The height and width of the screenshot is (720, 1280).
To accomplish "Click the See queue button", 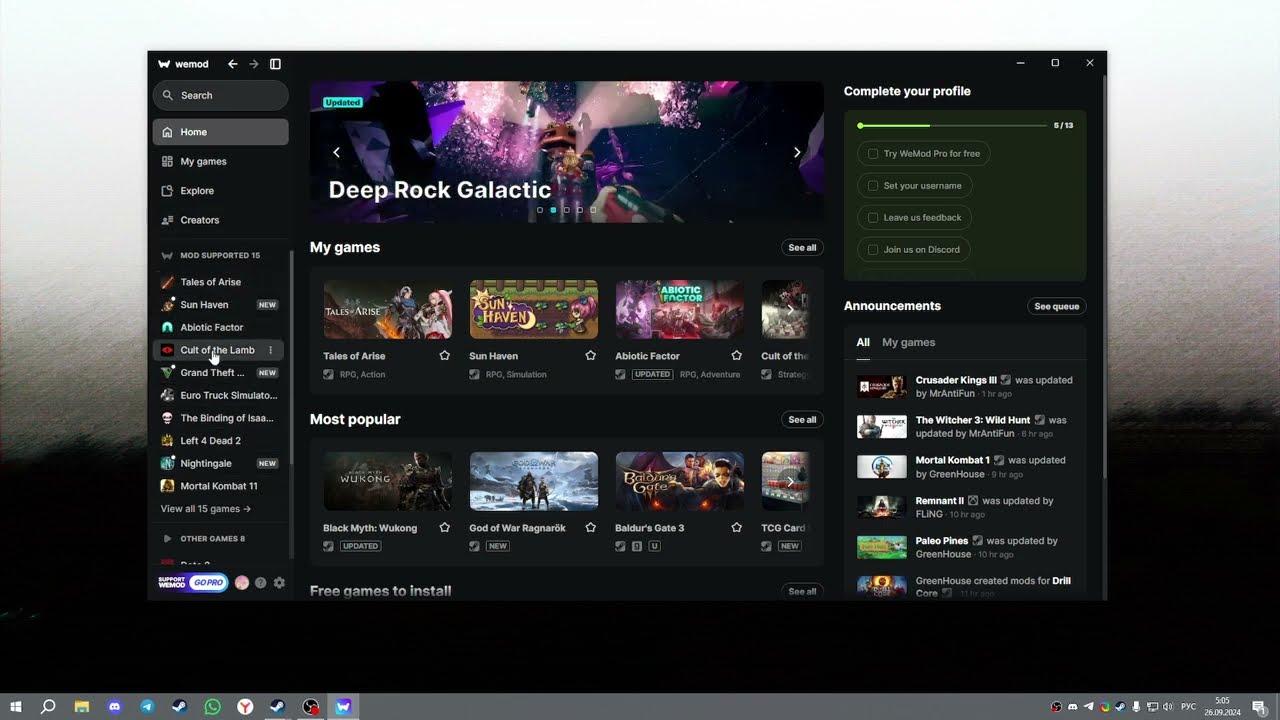I will (1057, 306).
